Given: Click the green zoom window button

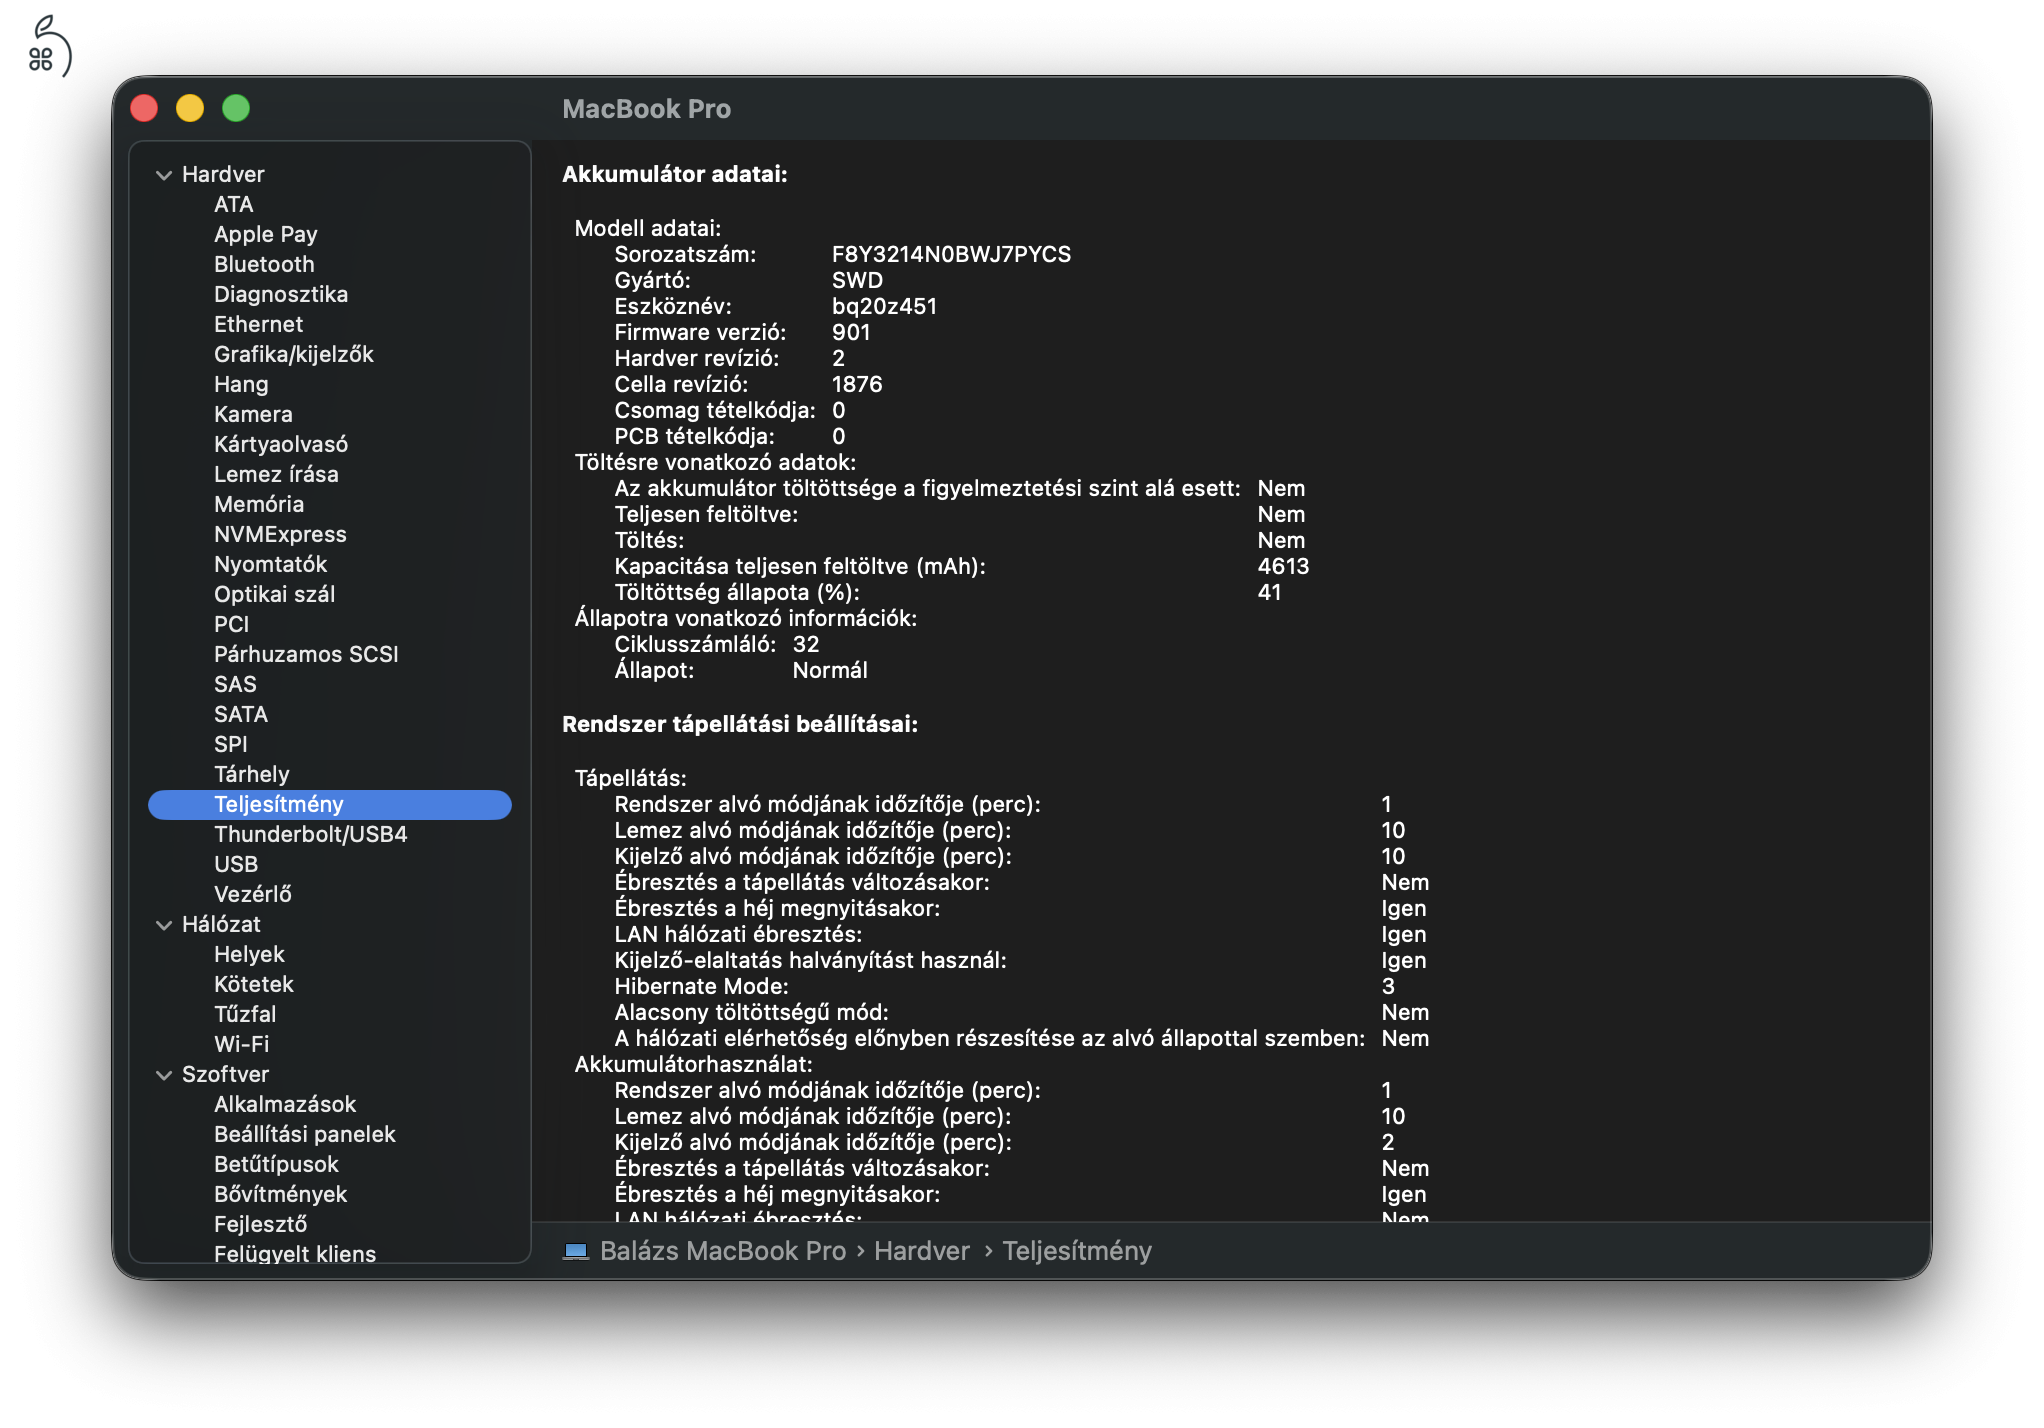Looking at the screenshot, I should (236, 108).
